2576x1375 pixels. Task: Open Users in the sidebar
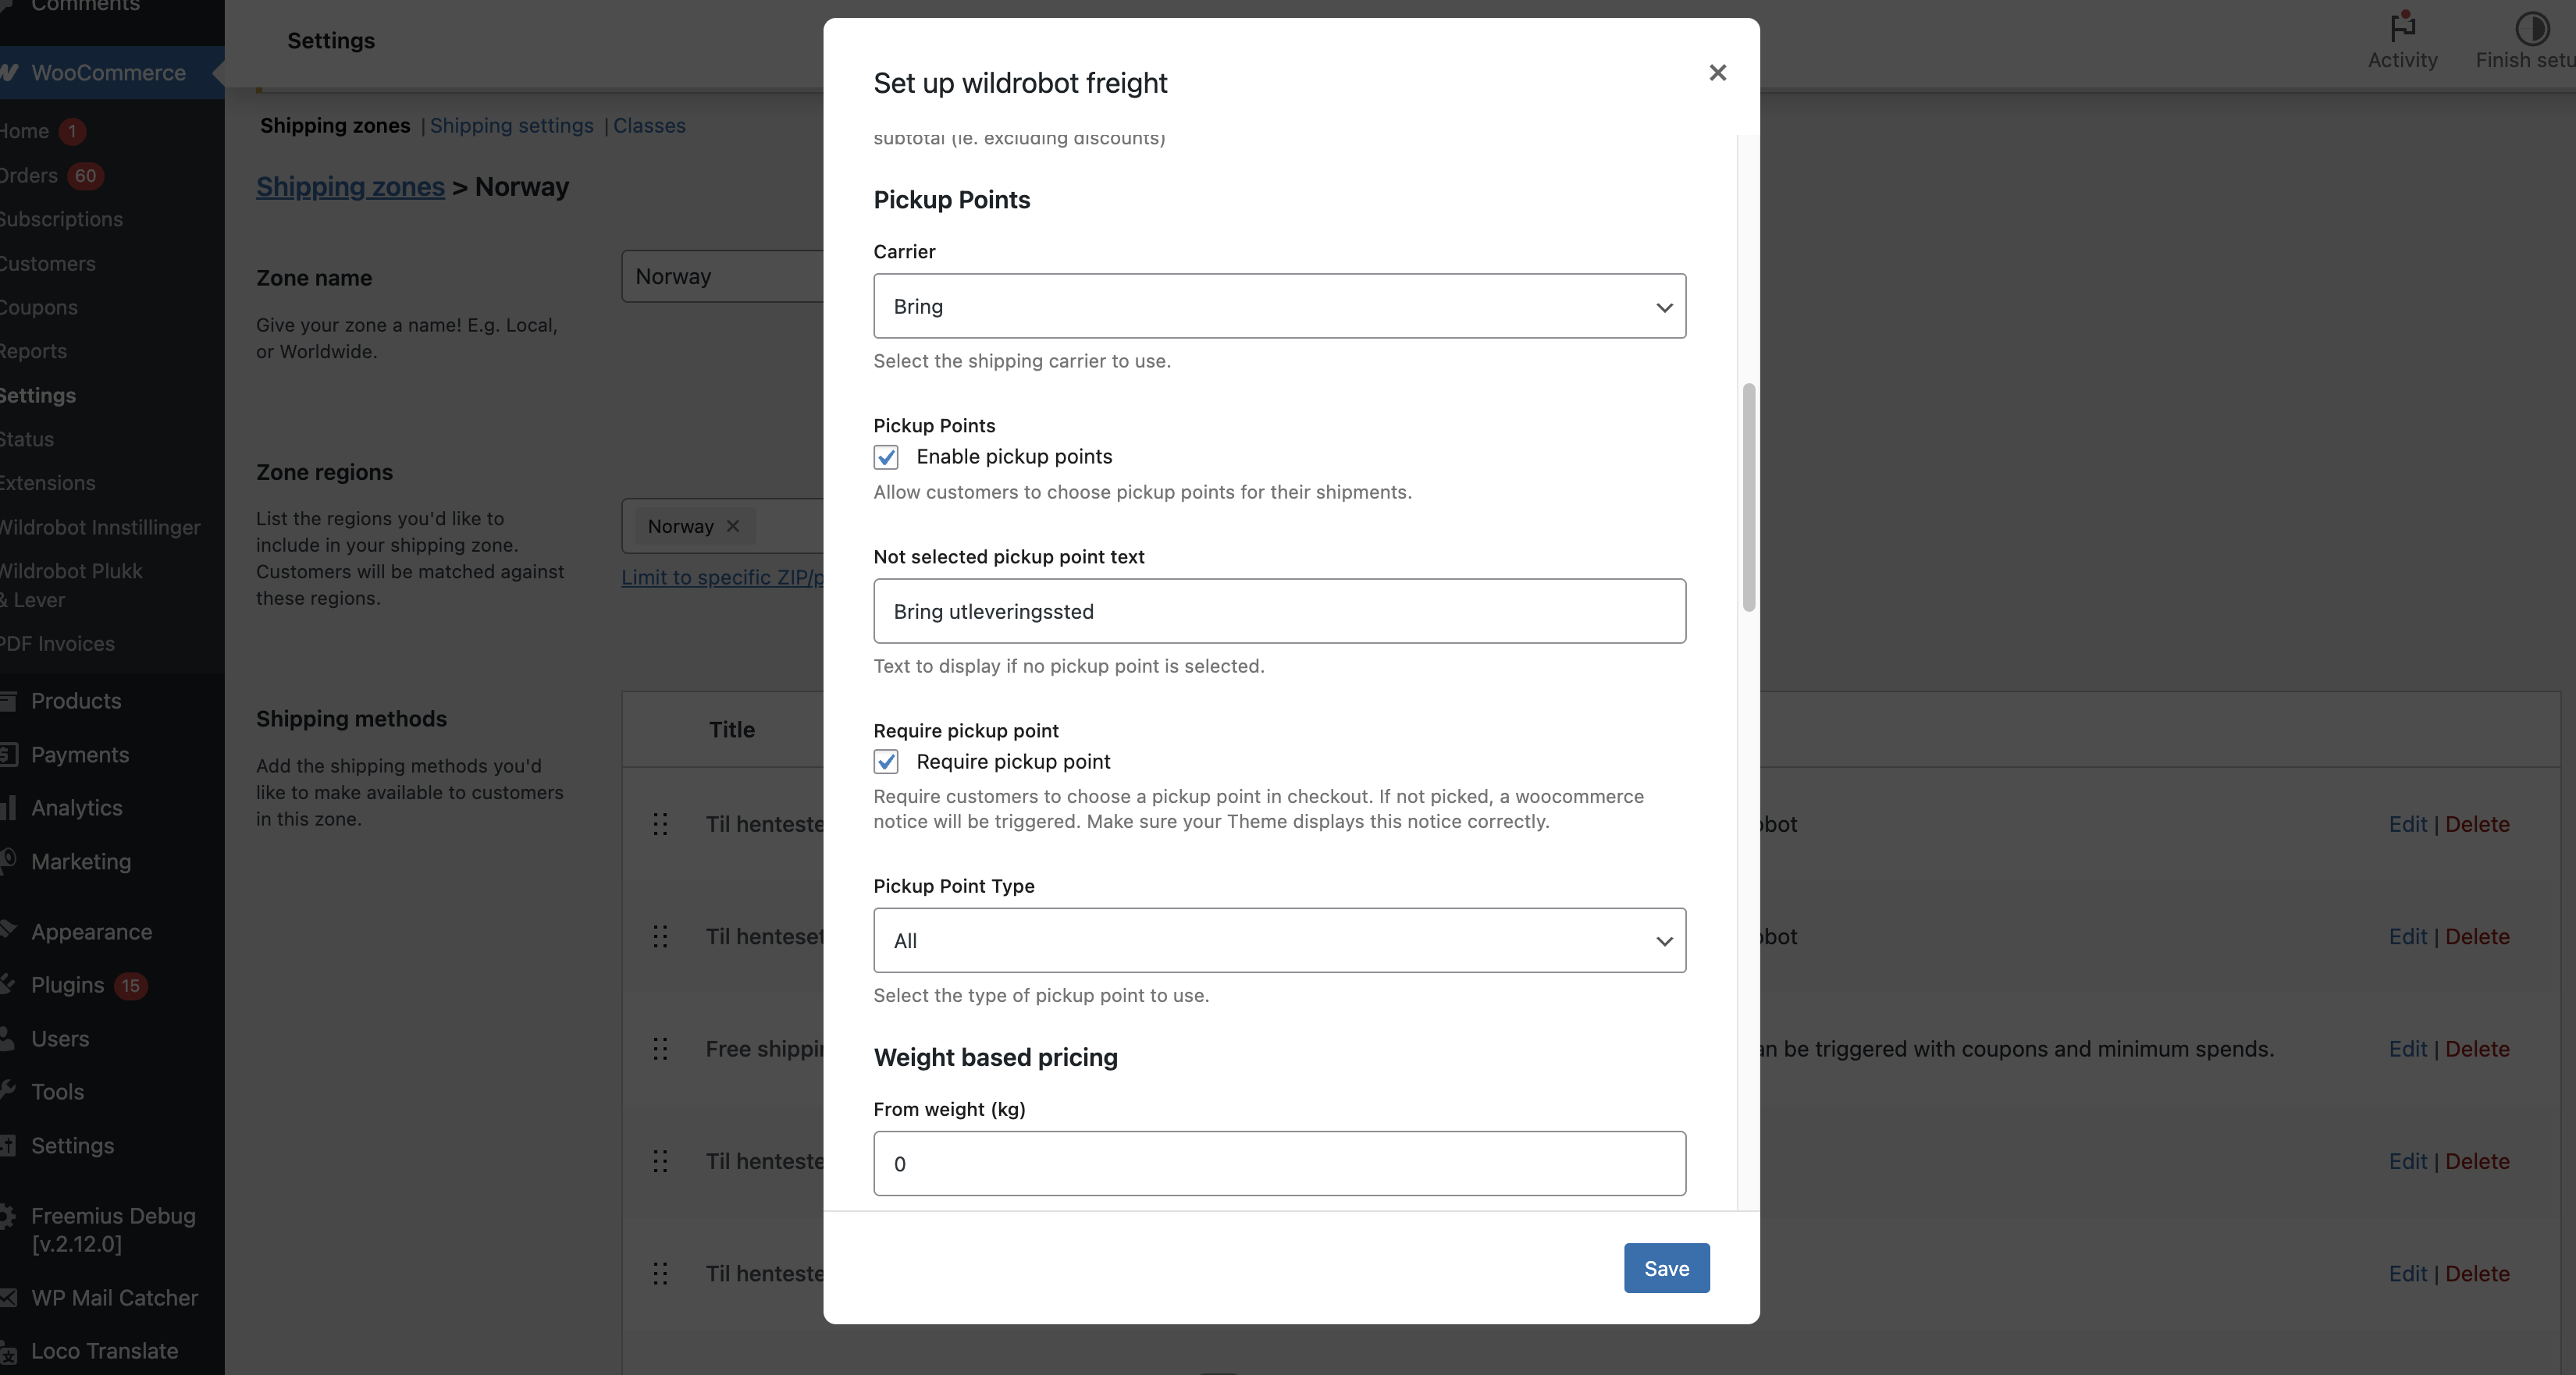coord(60,1039)
